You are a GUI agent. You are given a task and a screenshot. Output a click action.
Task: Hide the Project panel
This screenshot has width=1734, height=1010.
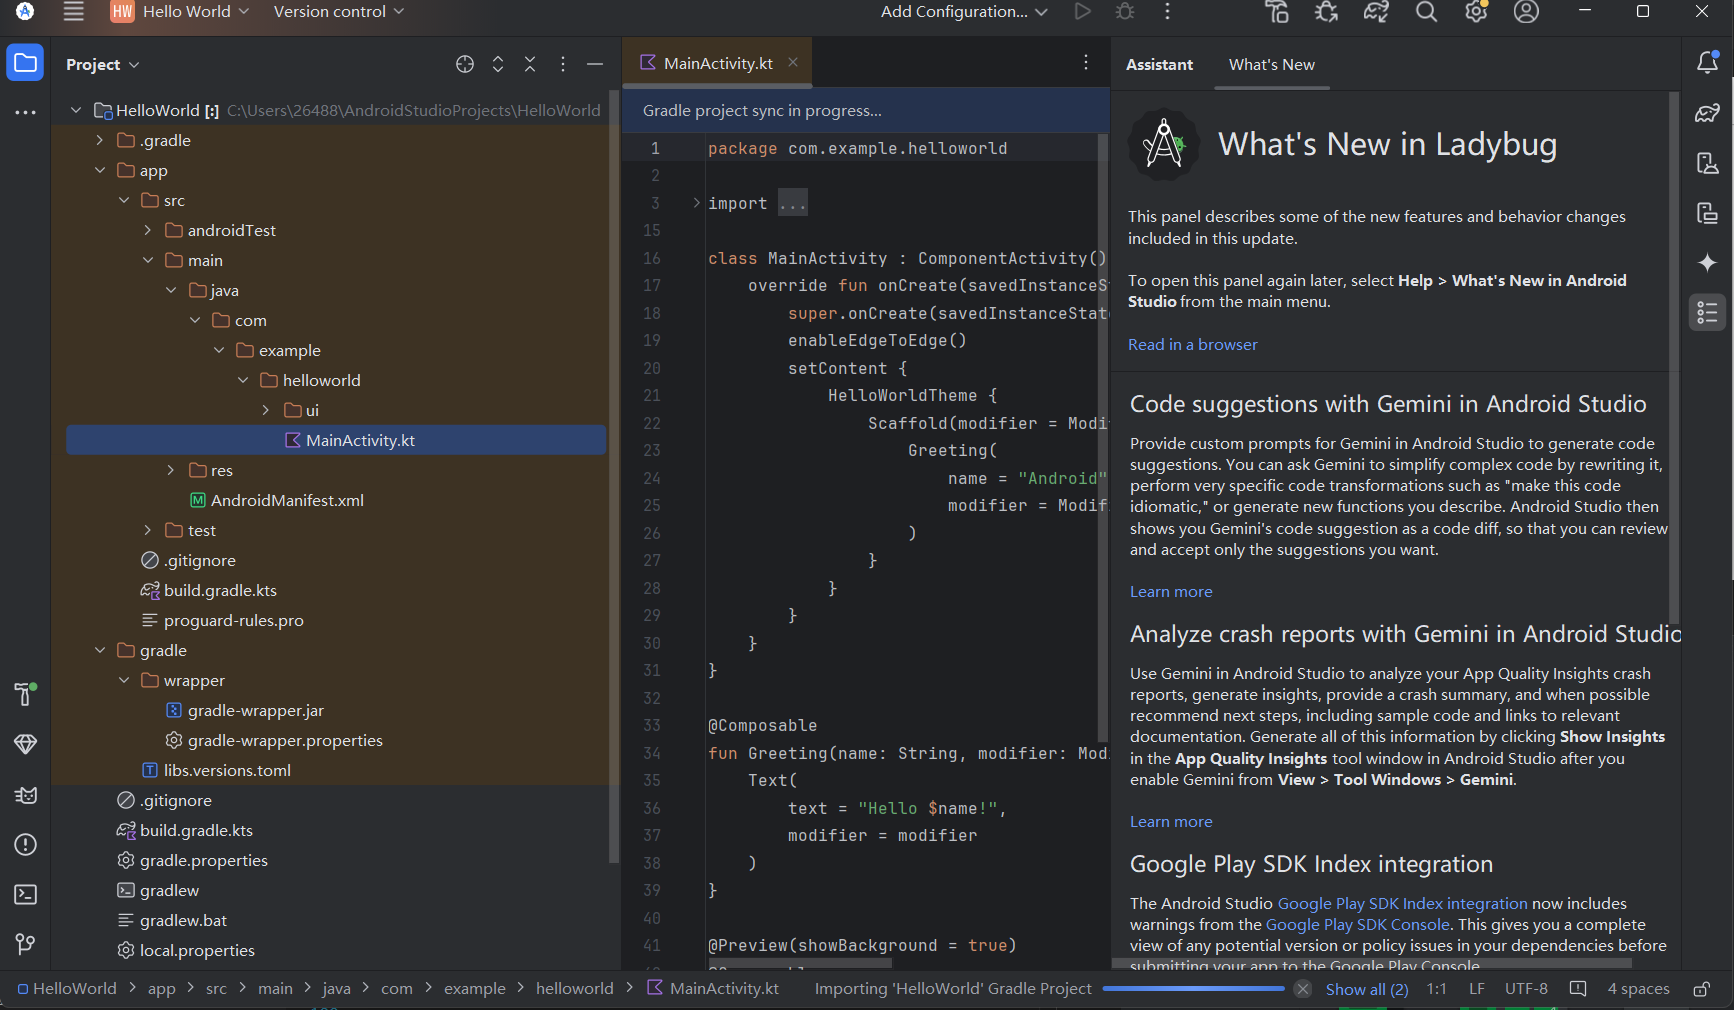pos(595,64)
